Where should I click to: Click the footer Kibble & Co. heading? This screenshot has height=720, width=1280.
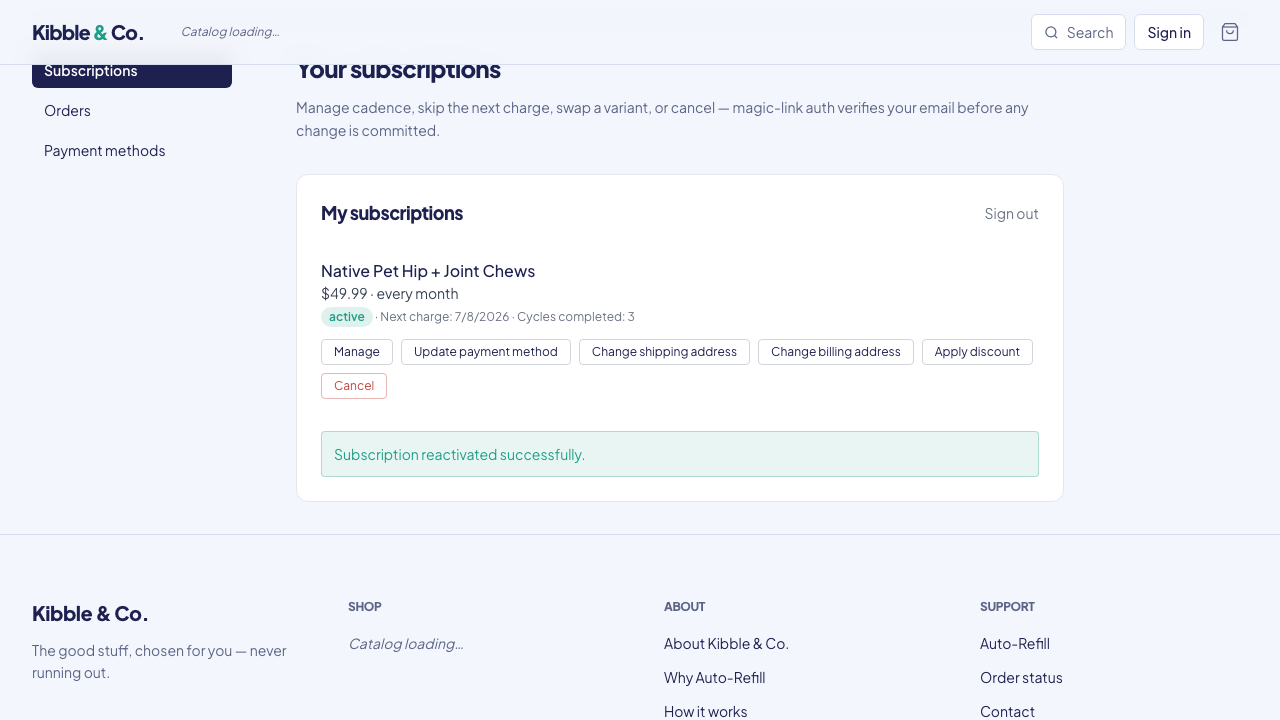coord(90,614)
